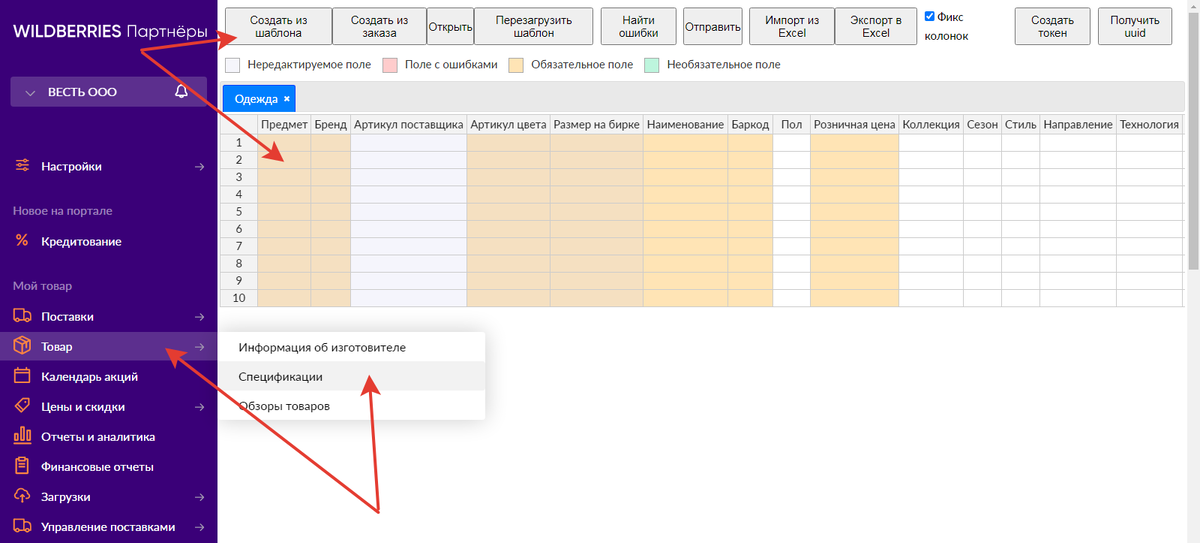Click the Календарь акций calendar icon
The height and width of the screenshot is (543, 1200).
pos(22,376)
